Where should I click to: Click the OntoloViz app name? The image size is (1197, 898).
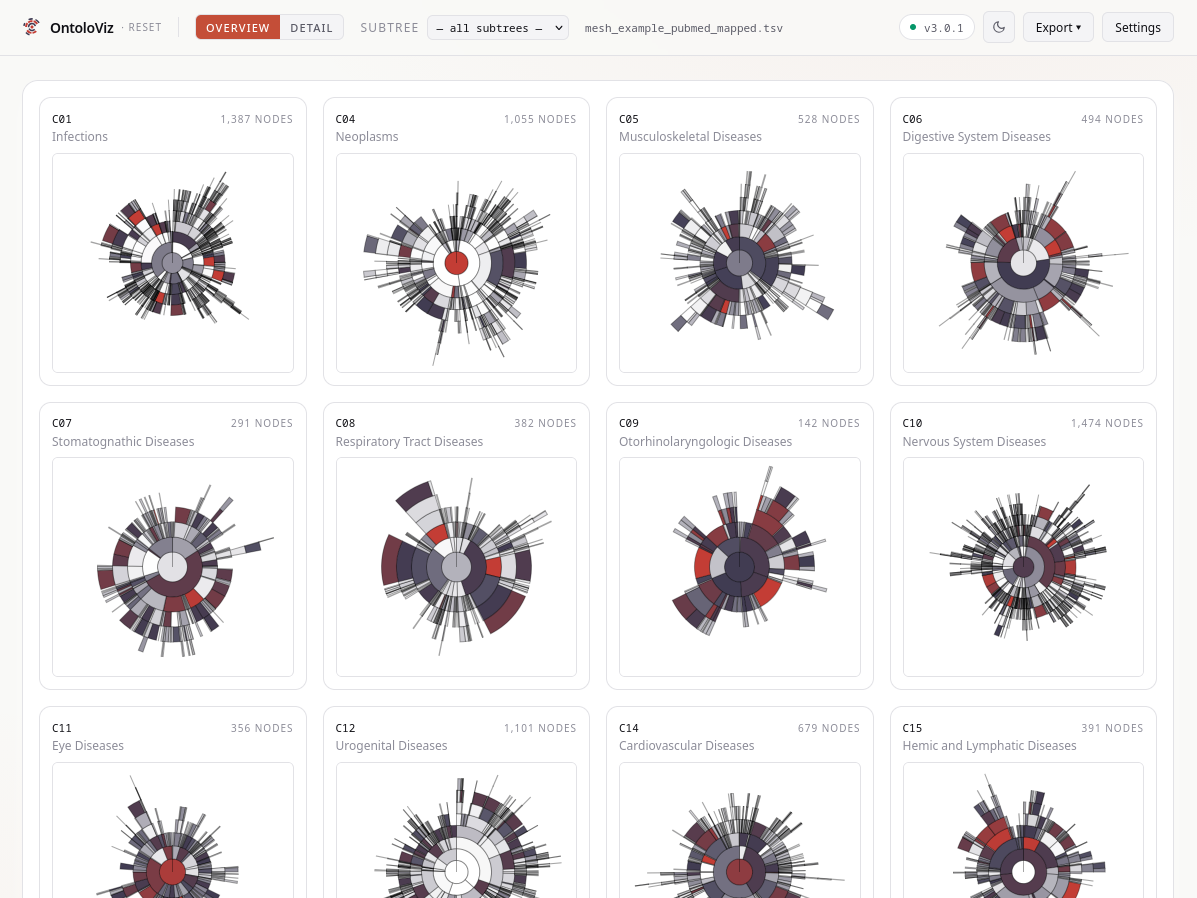pos(82,28)
